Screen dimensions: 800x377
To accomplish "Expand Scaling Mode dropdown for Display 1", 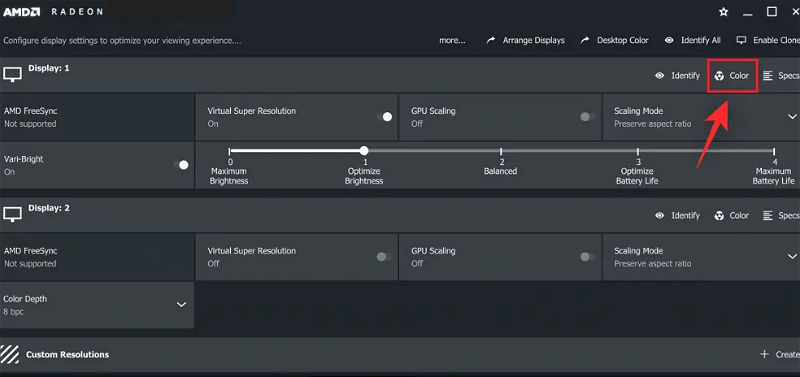I will 792,117.
